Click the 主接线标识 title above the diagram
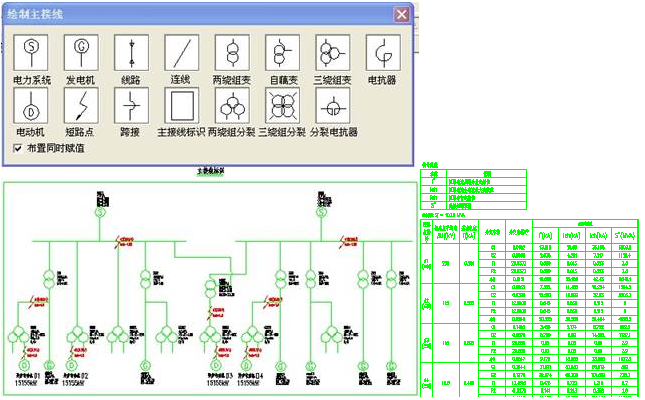 pos(211,170)
